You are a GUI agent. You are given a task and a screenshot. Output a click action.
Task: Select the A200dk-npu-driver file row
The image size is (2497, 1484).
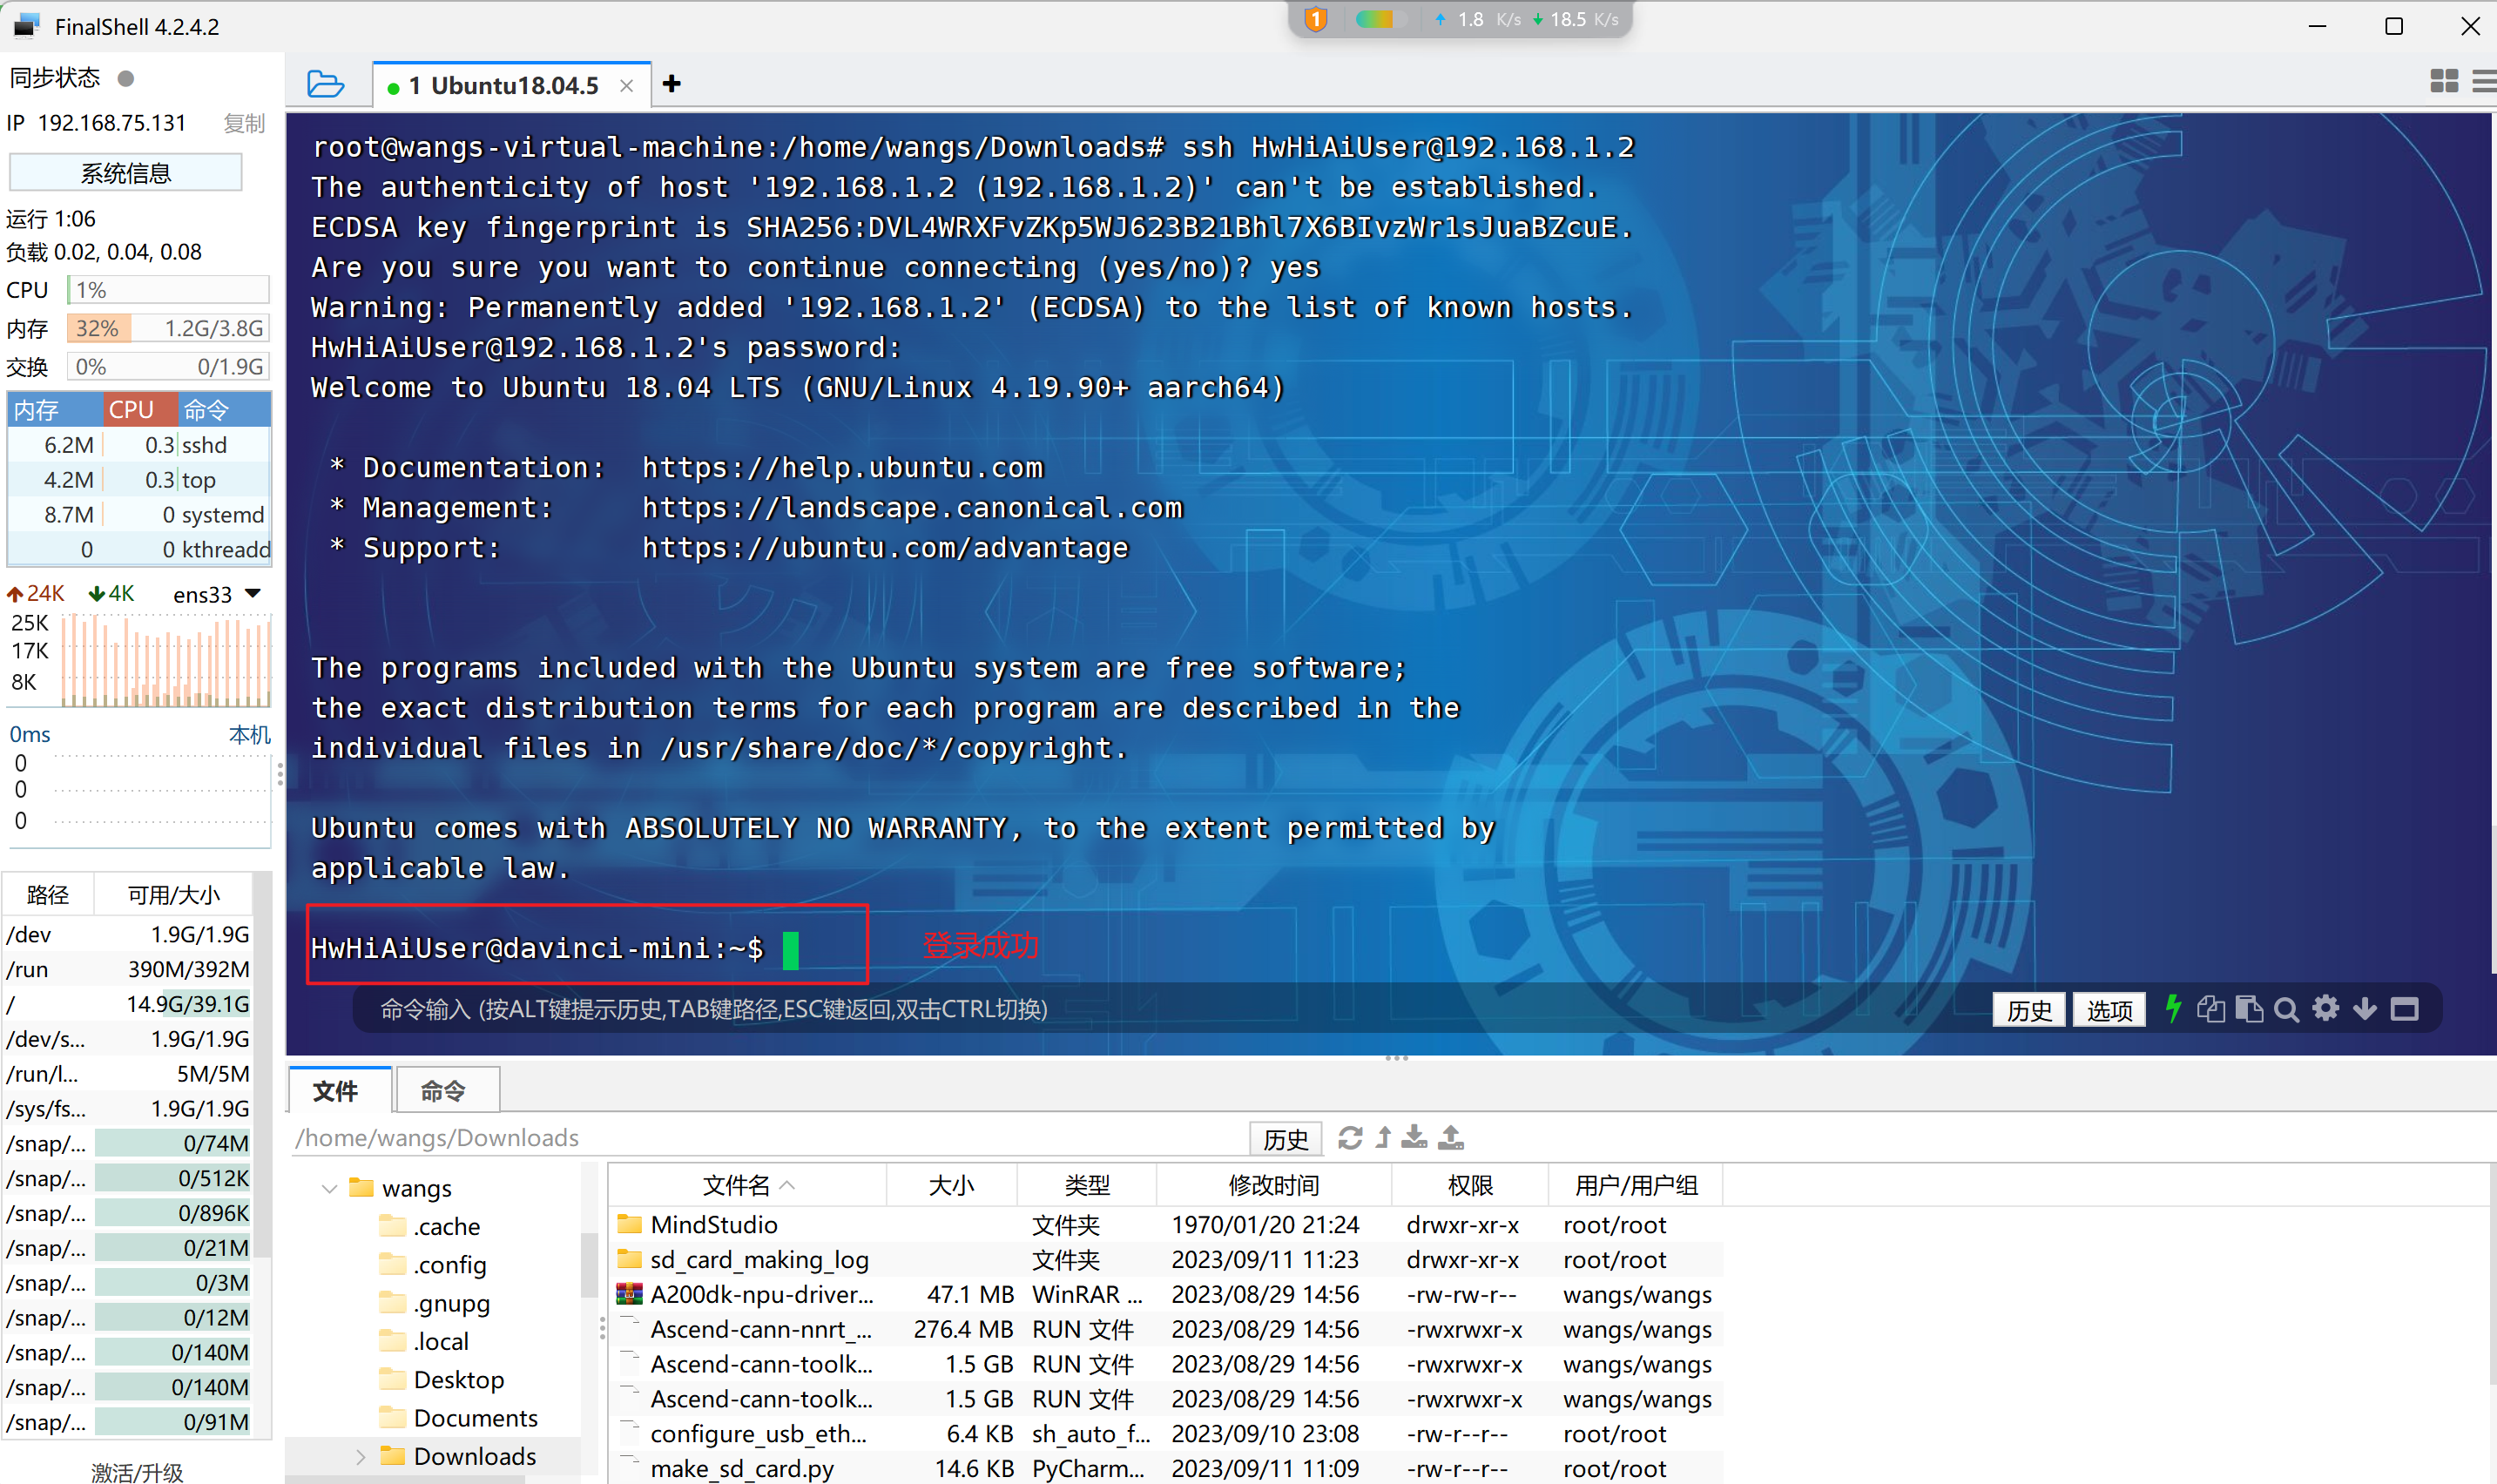(1166, 1295)
